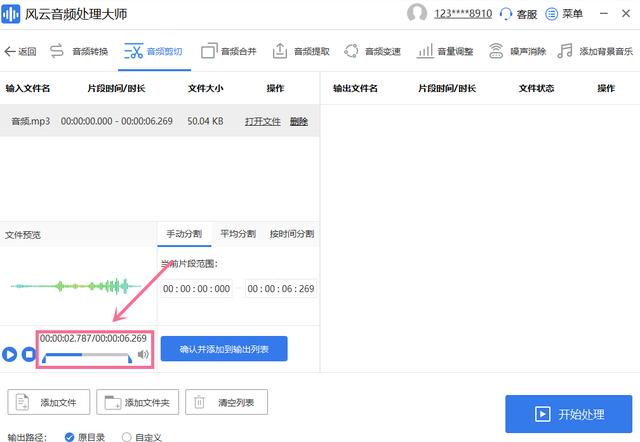Select the 音频变速 speed change tool
The width and height of the screenshot is (640, 442).
click(x=372, y=51)
